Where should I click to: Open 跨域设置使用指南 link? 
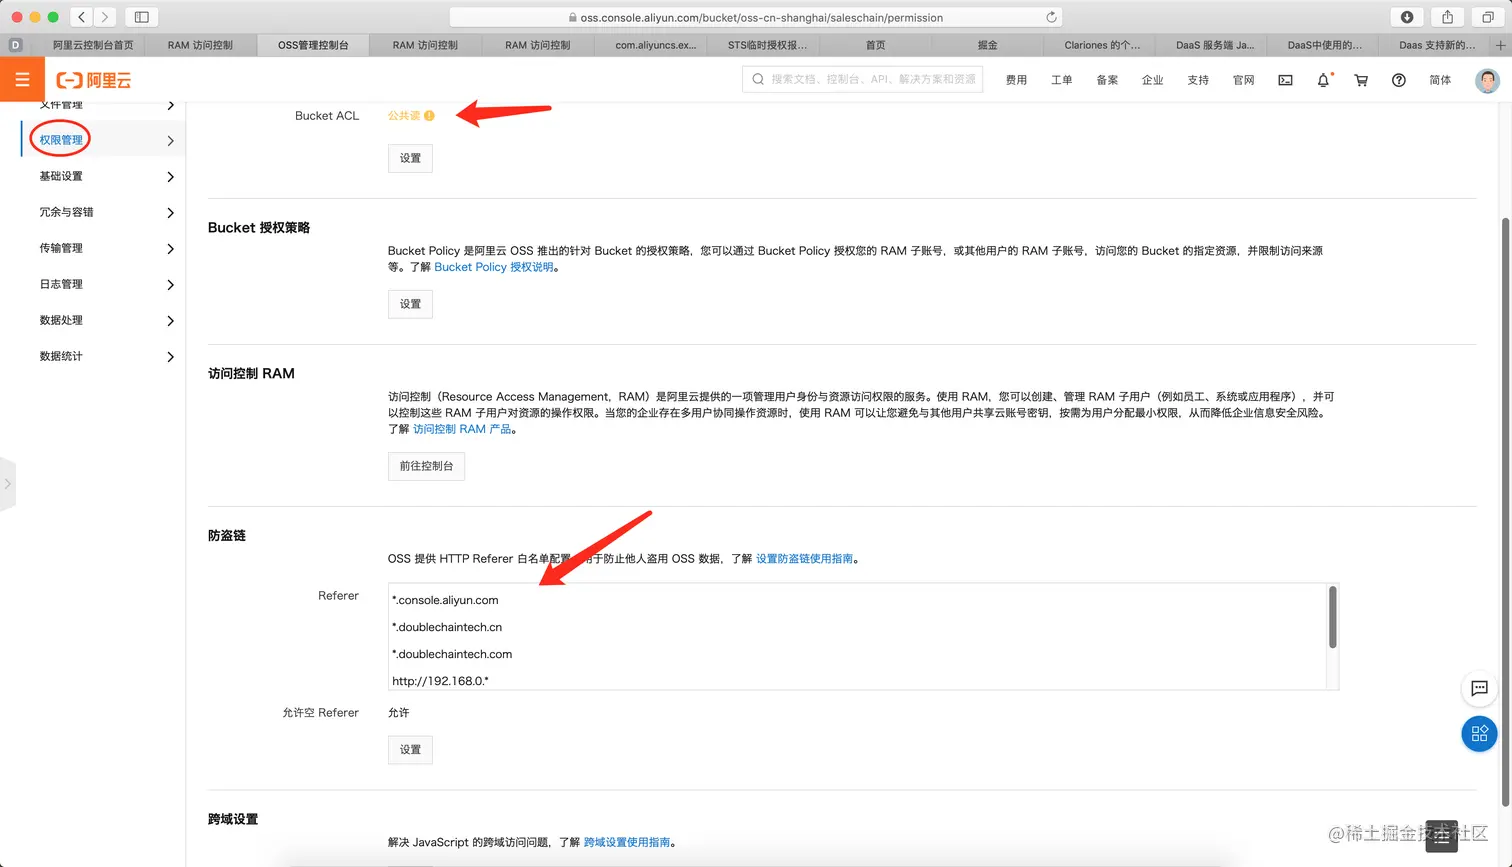[627, 843]
